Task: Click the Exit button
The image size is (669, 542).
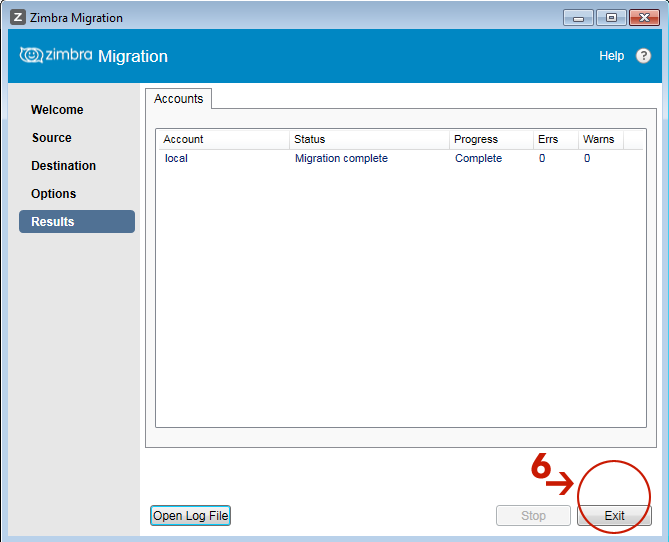Action: point(614,516)
